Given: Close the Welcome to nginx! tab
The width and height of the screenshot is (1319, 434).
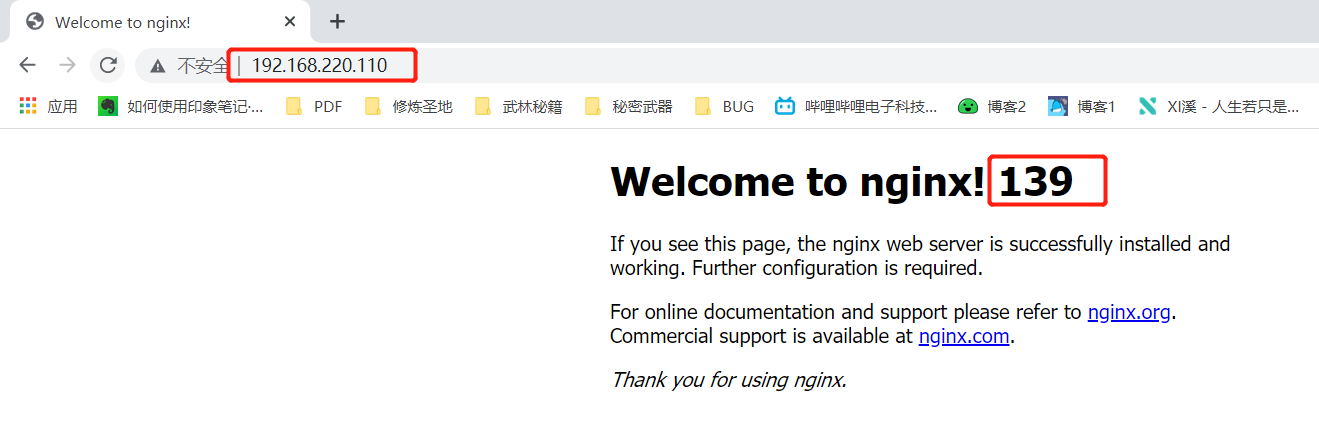Looking at the screenshot, I should pos(290,21).
